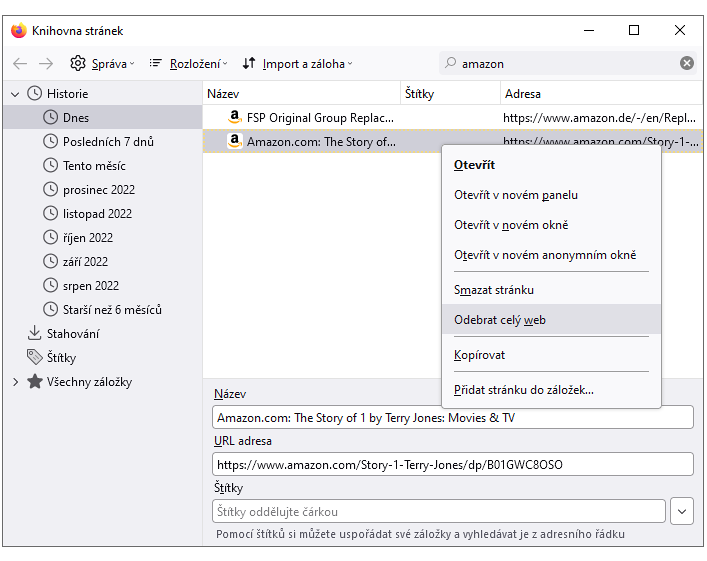This screenshot has width=707, height=561.
Task: Select říjen 2022 history folder
Action: point(103,237)
